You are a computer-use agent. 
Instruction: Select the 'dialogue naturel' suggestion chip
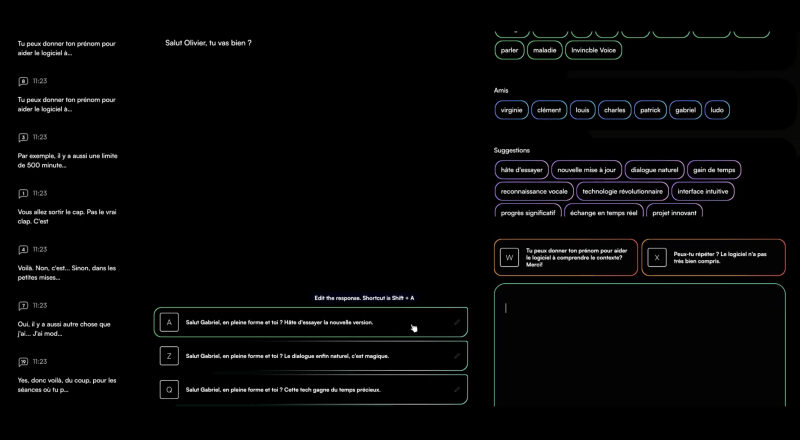[x=655, y=170]
